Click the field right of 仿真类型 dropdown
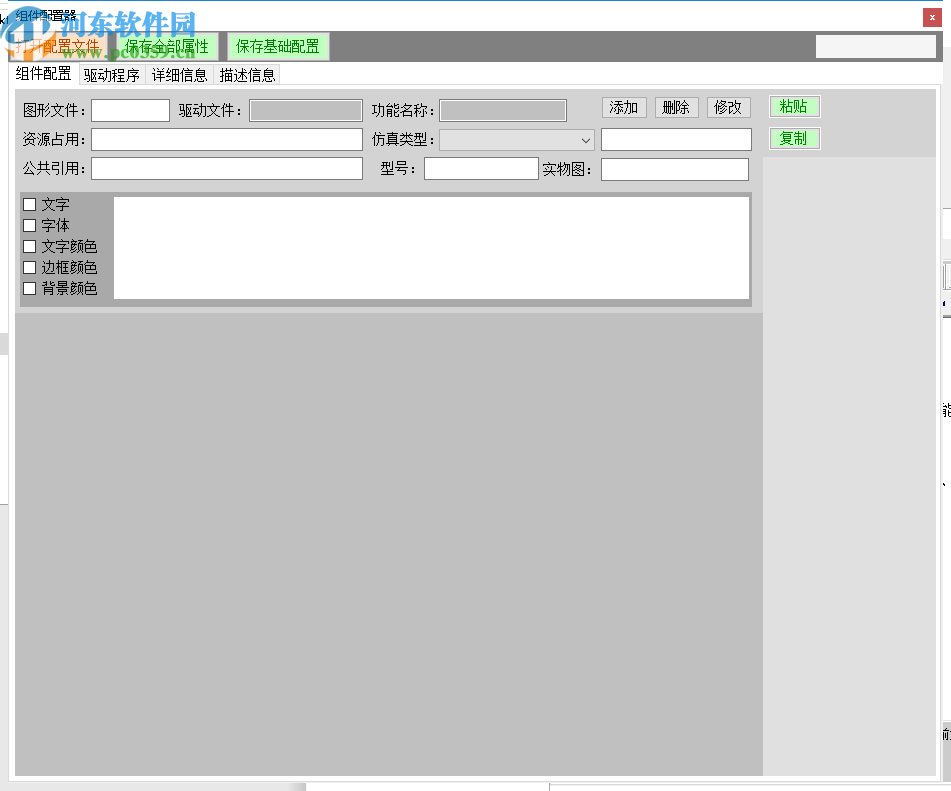This screenshot has height=791, width=951. click(x=676, y=140)
